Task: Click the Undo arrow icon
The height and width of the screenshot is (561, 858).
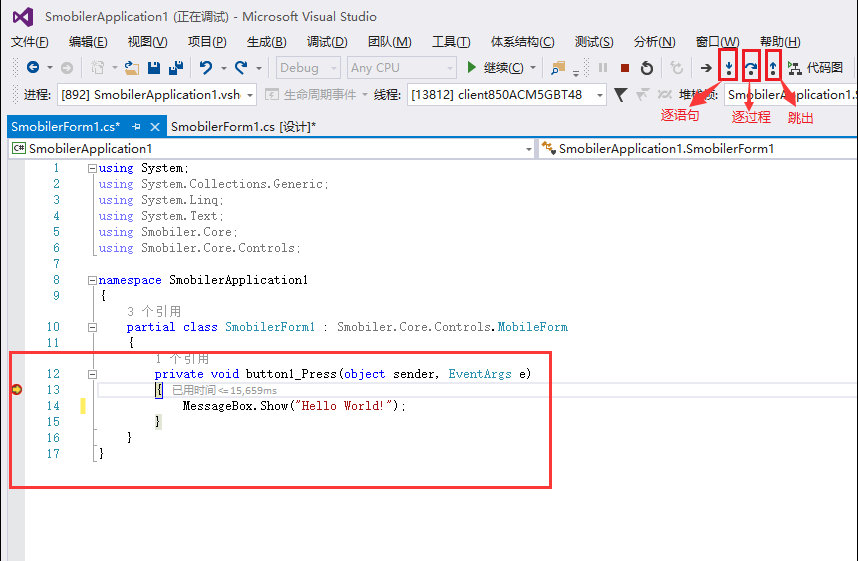Action: [206, 68]
